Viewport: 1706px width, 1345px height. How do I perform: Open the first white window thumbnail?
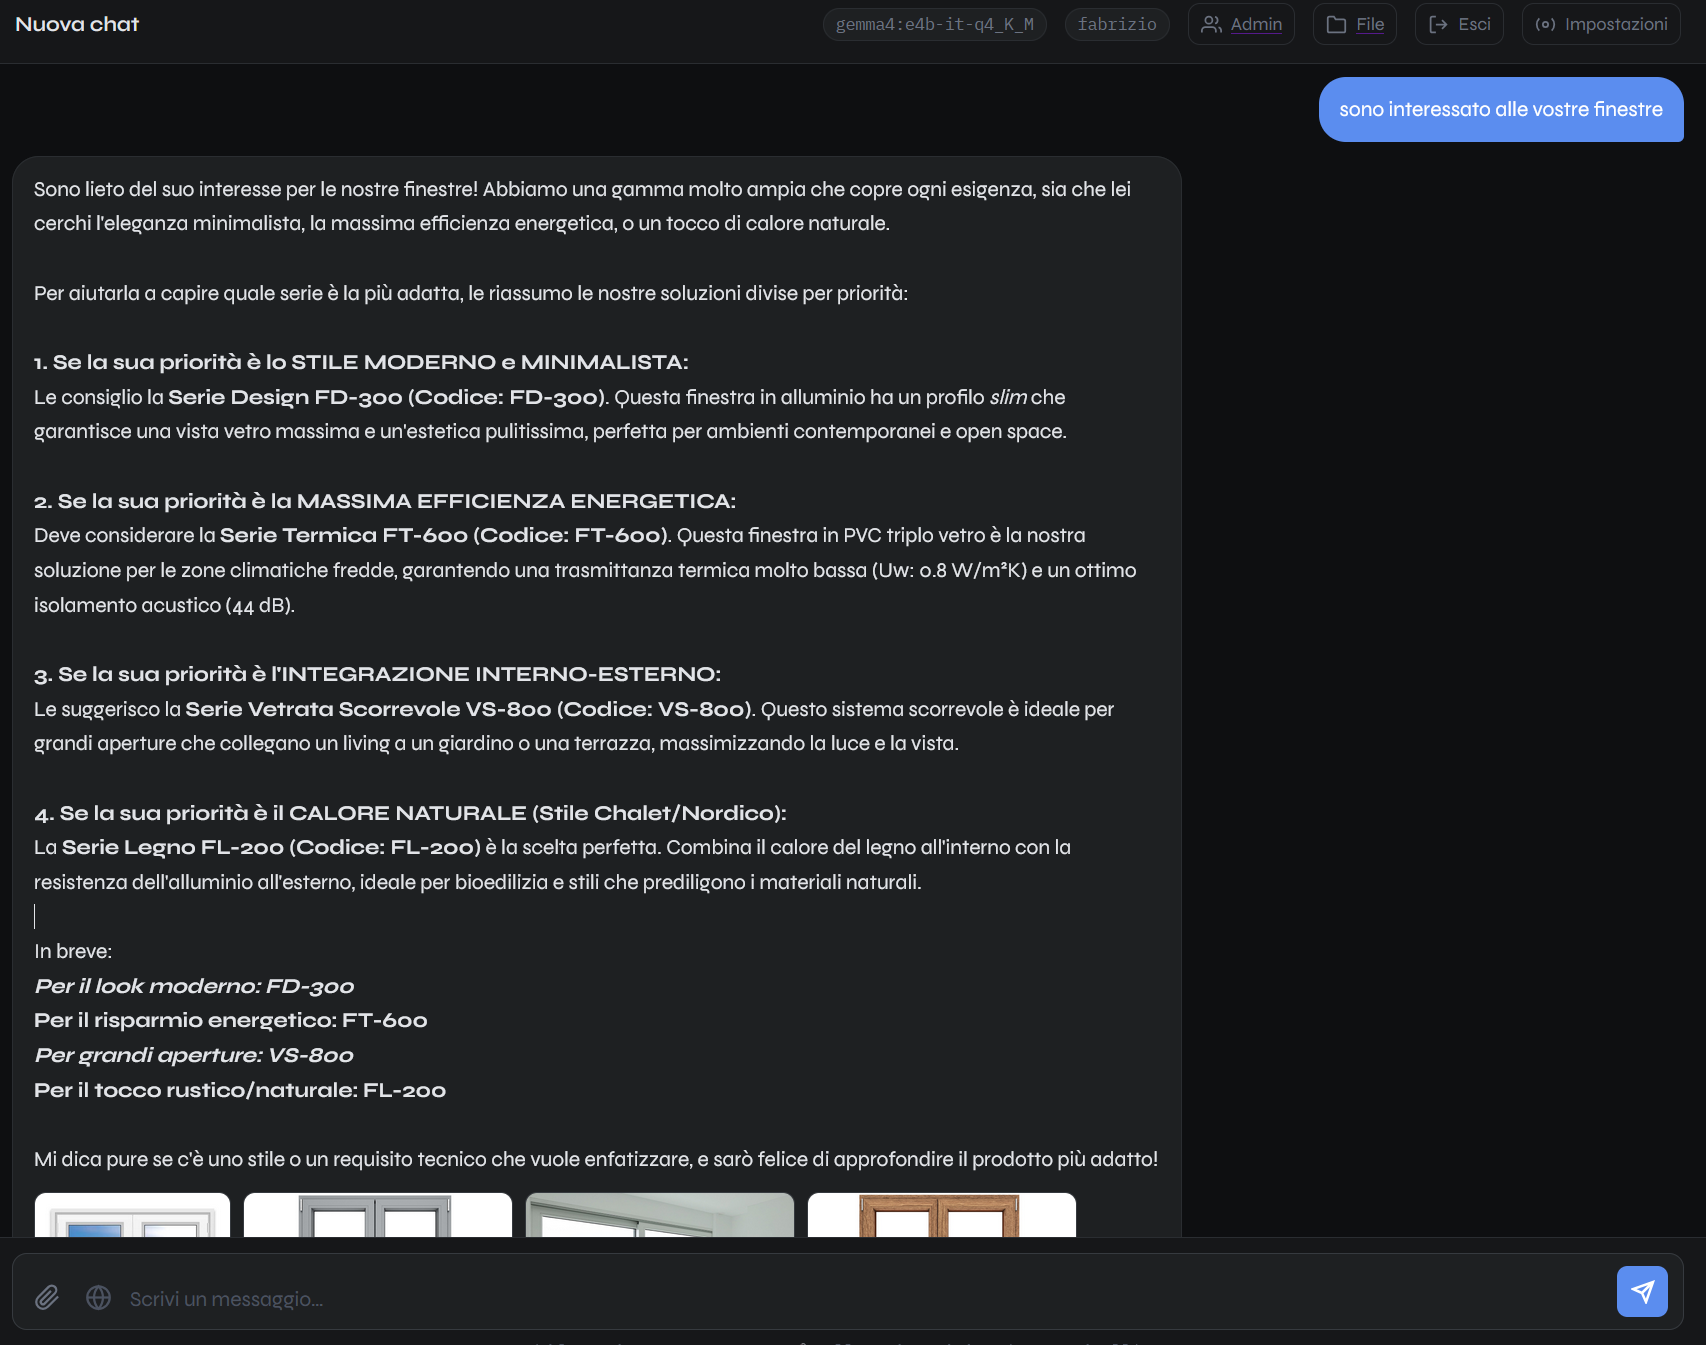pyautogui.click(x=132, y=1215)
